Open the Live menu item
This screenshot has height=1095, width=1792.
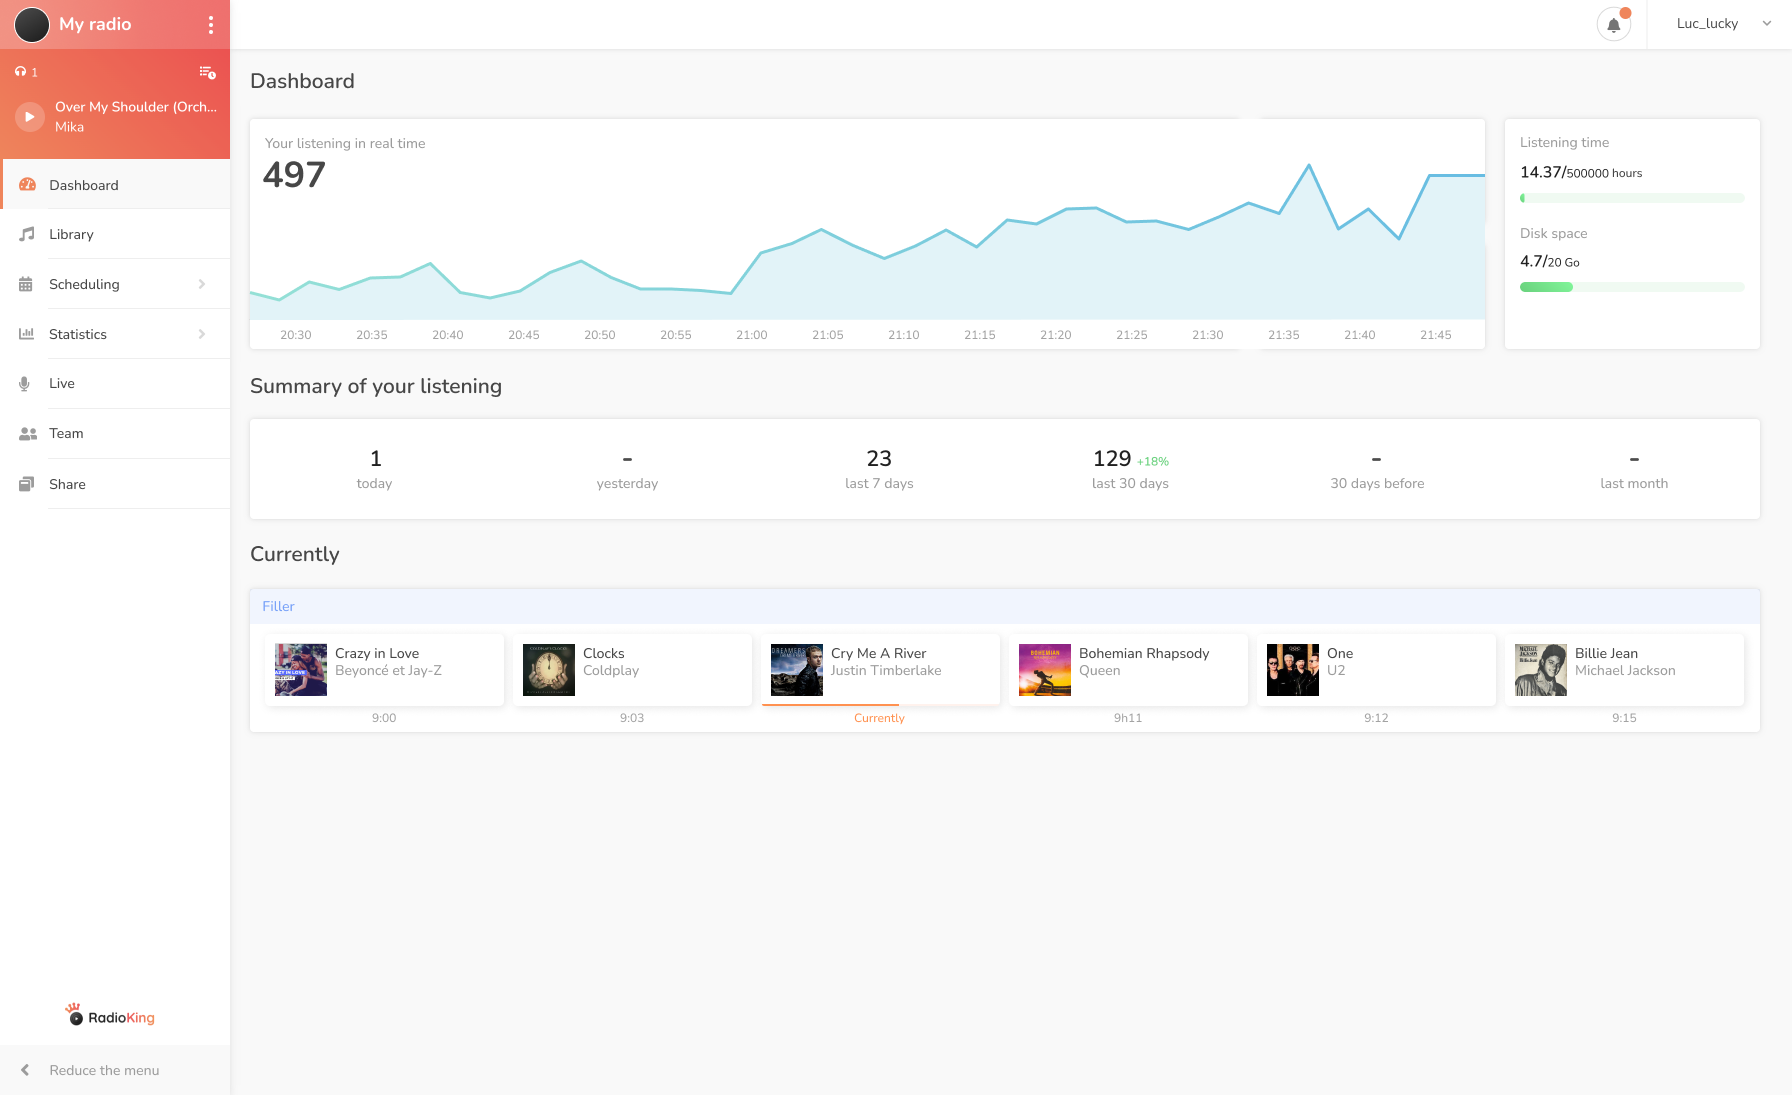(115, 384)
